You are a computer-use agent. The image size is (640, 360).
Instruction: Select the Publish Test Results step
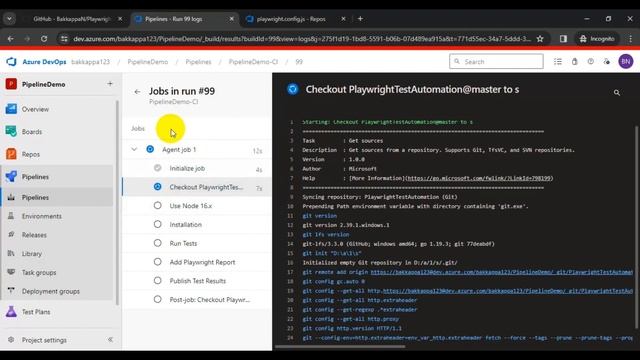pos(197,281)
